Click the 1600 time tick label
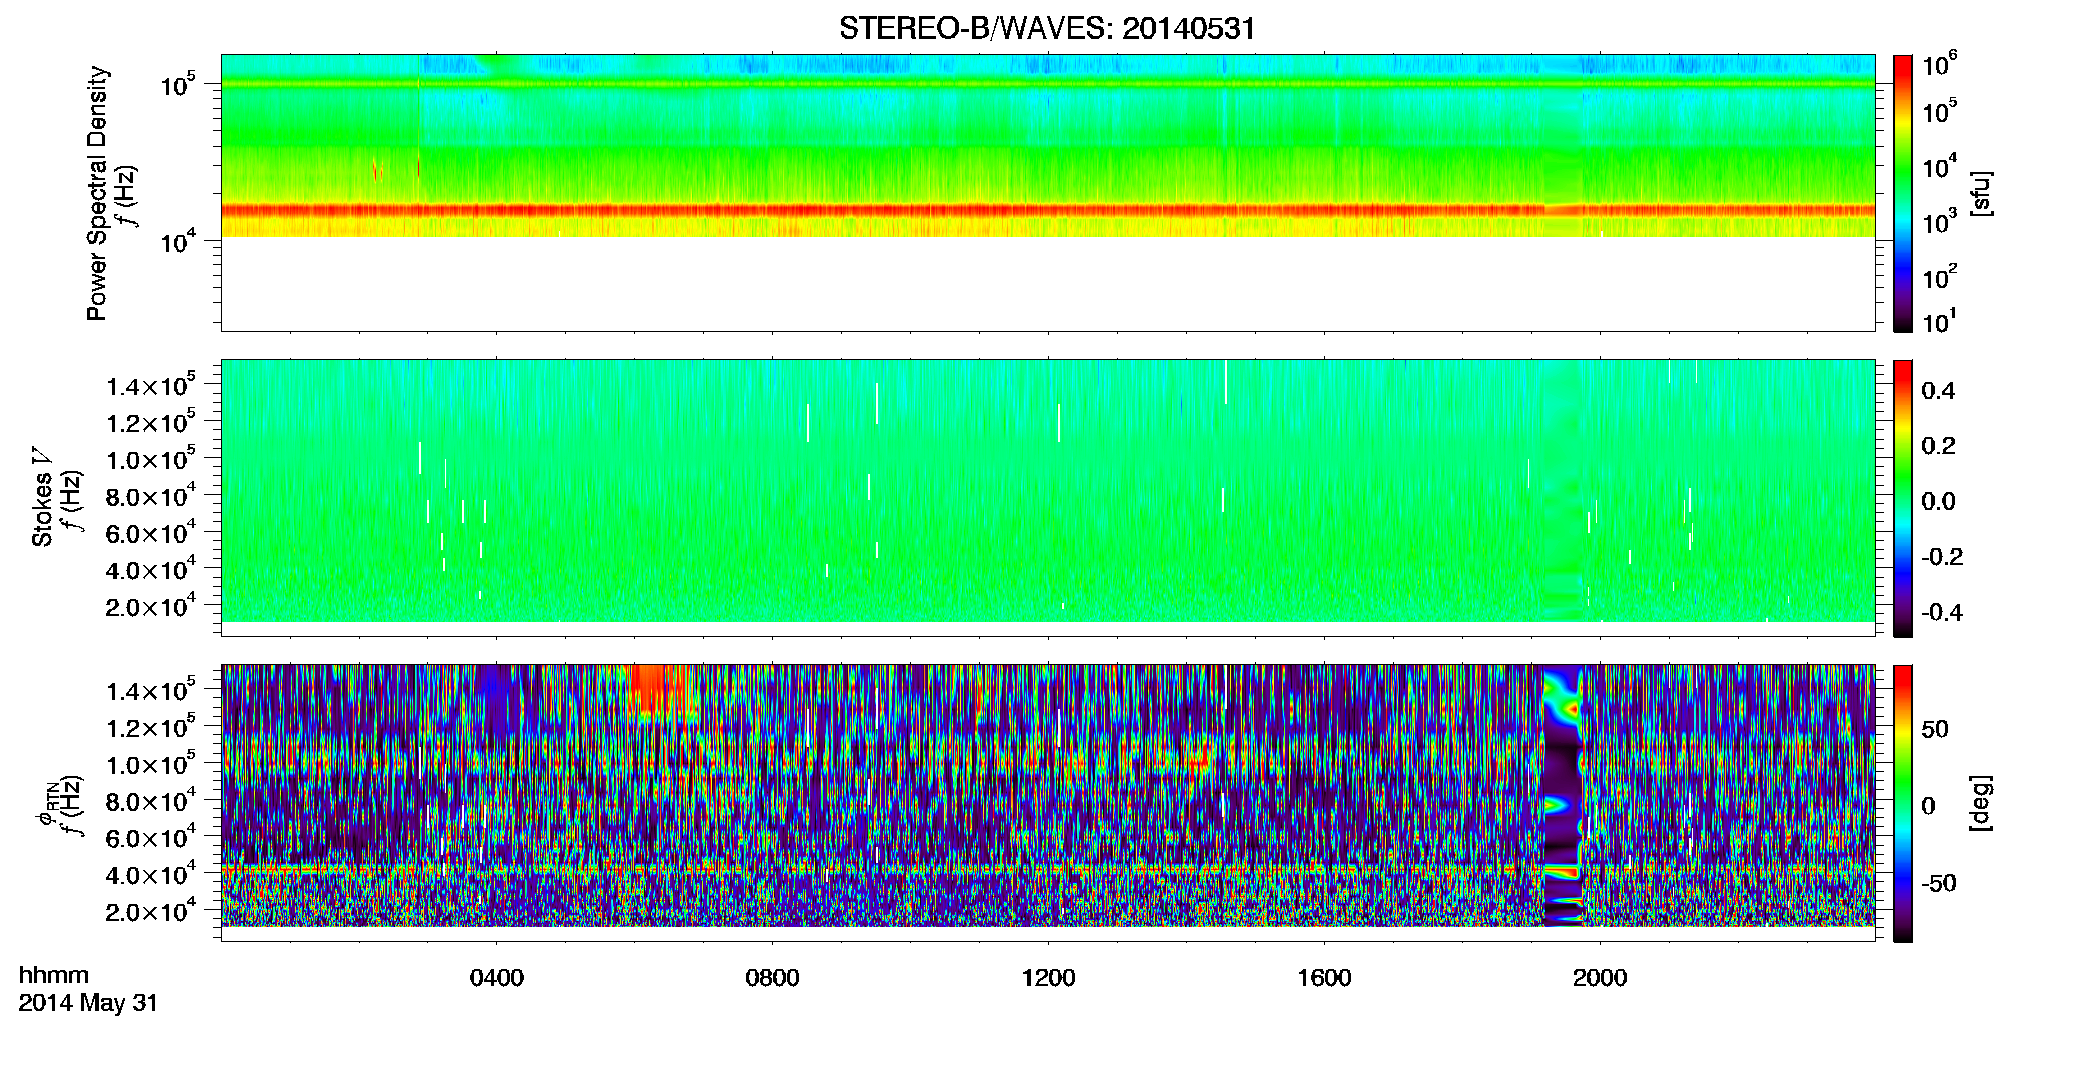This screenshot has height=1080, width=2096. (1325, 977)
